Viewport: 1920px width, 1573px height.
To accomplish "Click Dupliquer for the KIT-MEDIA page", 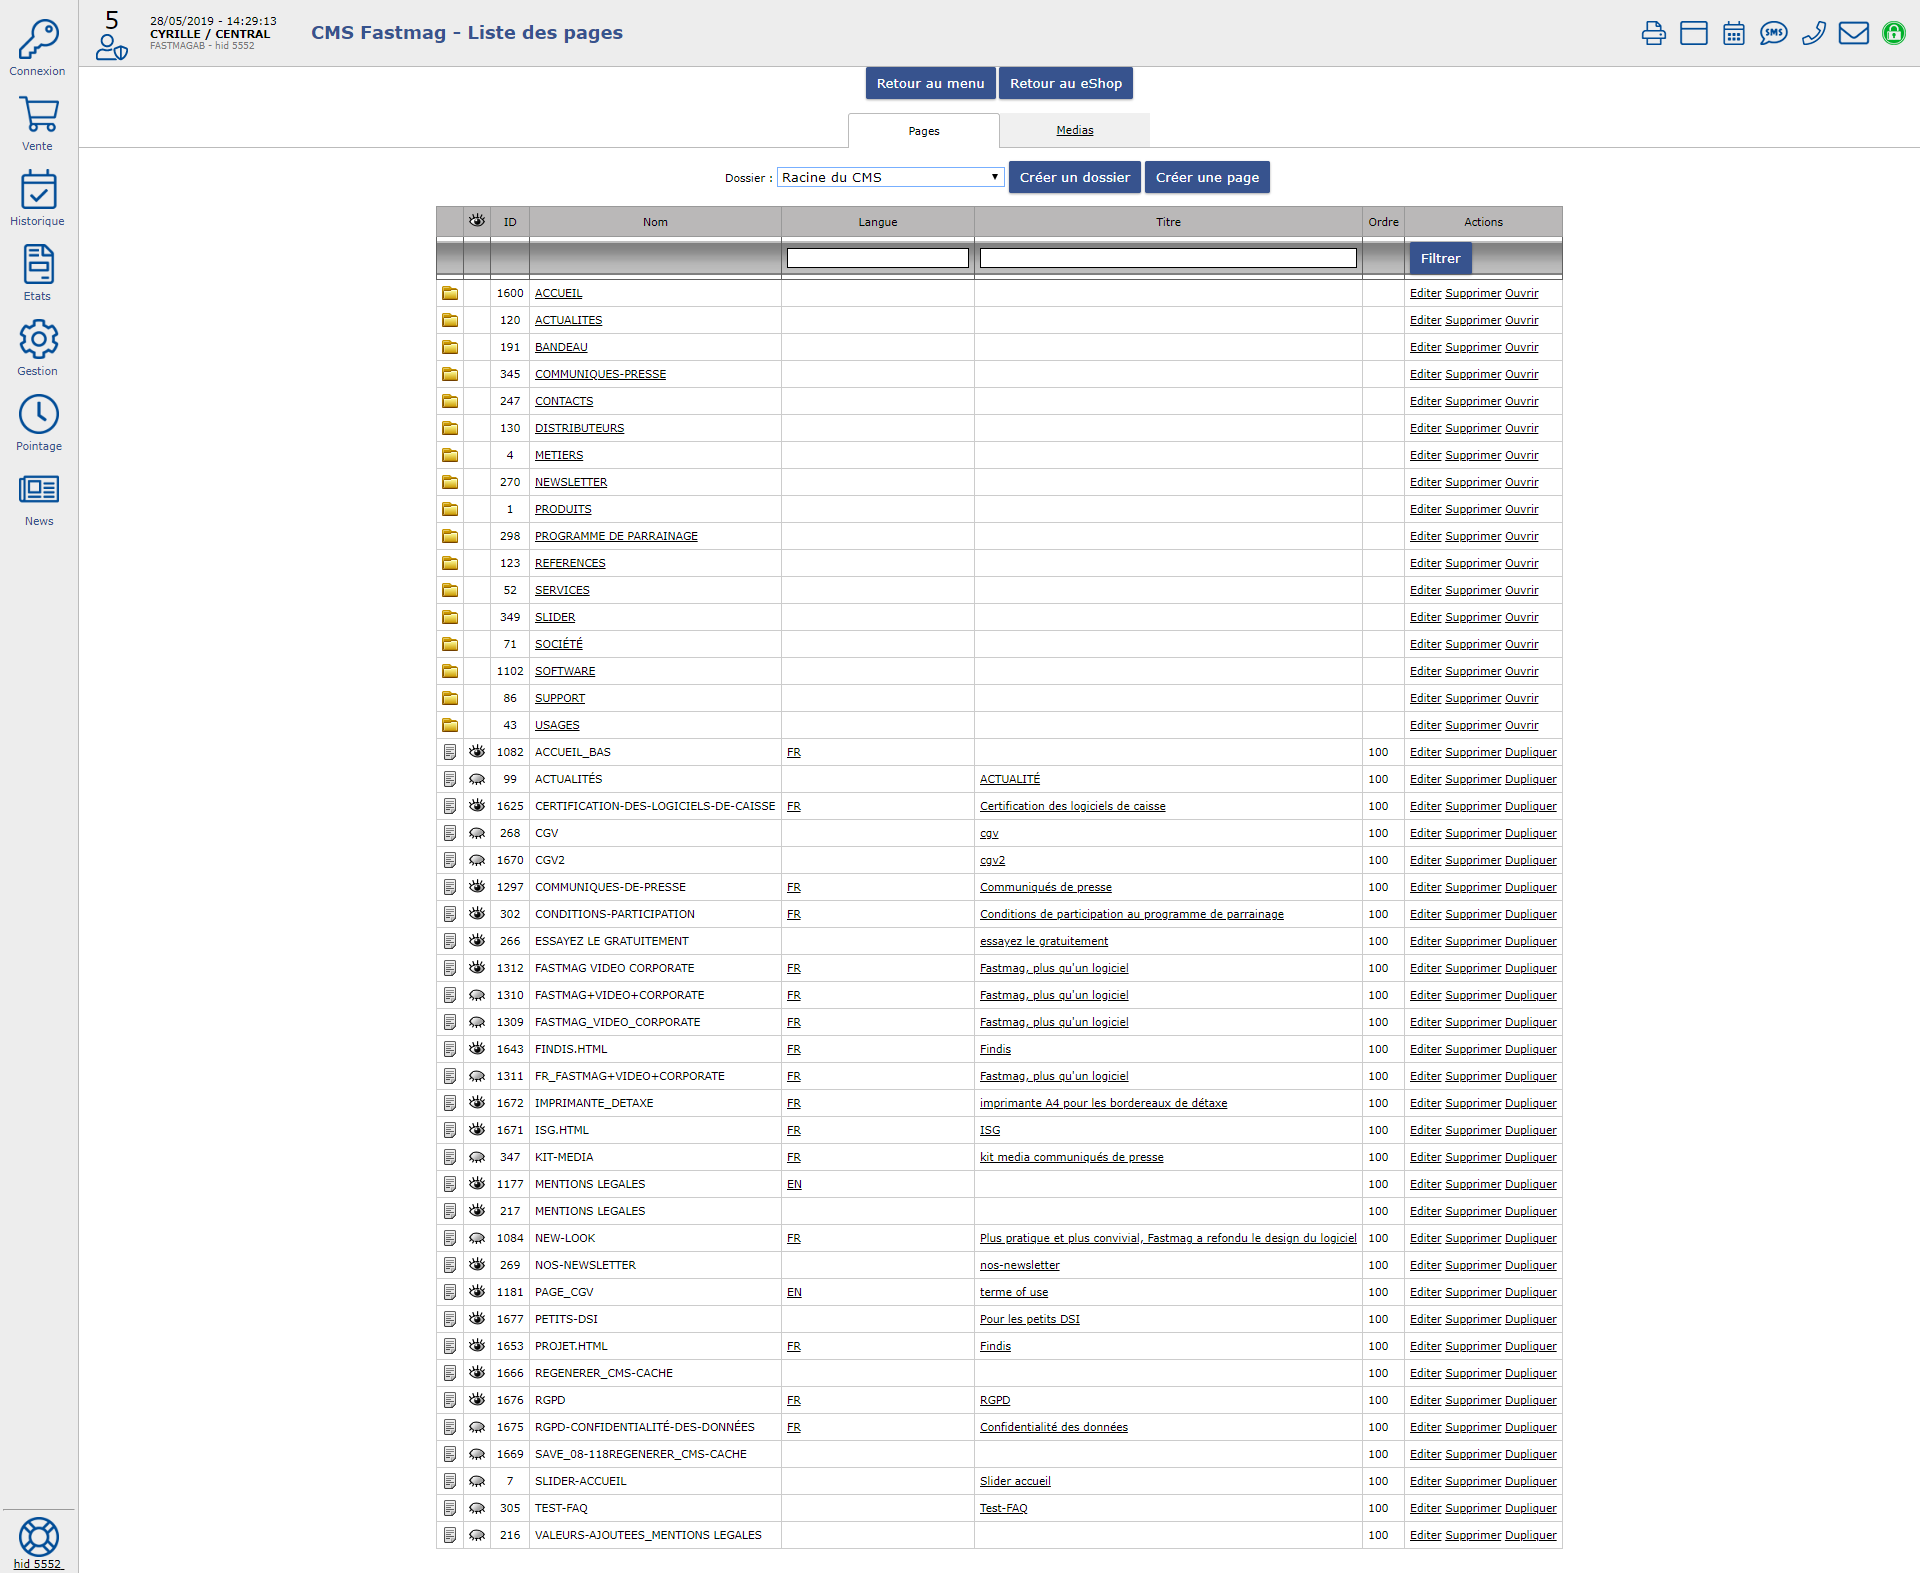I will (x=1530, y=1157).
